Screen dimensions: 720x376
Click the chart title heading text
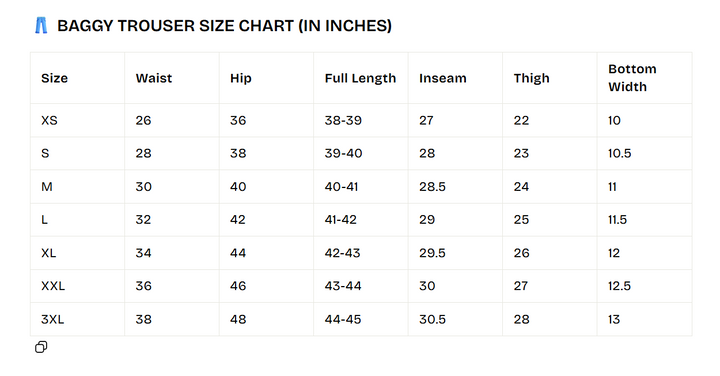pos(224,26)
